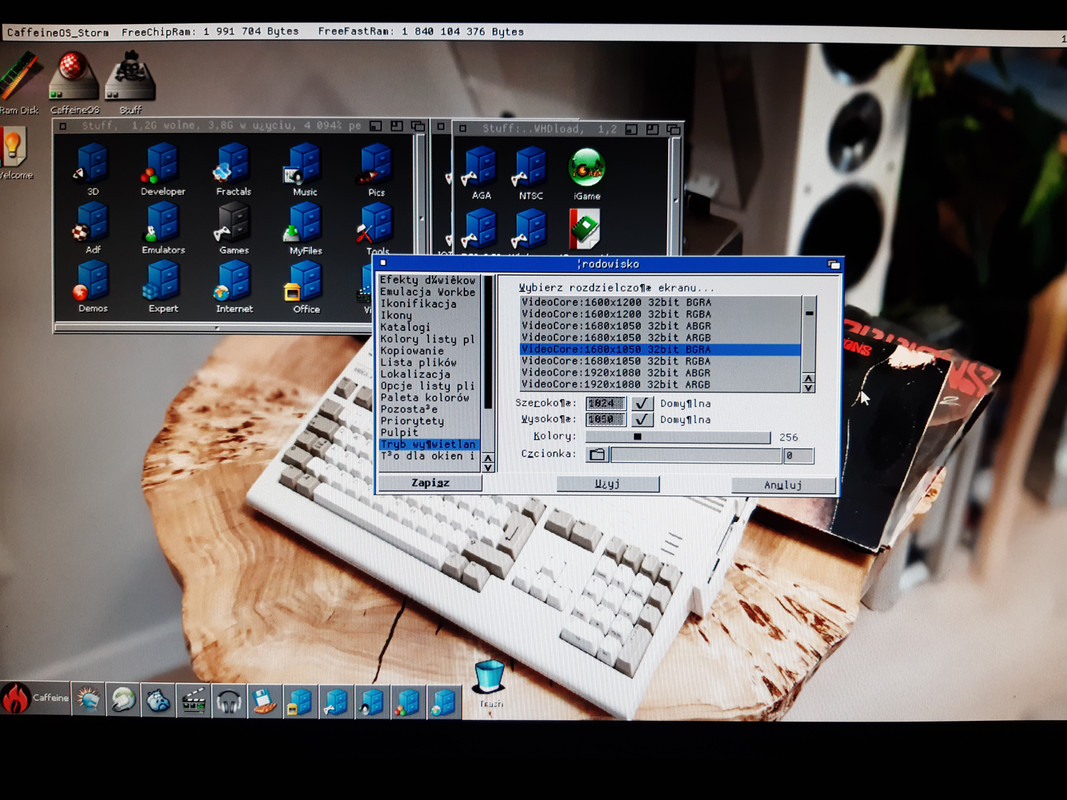Click the Caffeine start button in taskbar

pyautogui.click(x=35, y=698)
